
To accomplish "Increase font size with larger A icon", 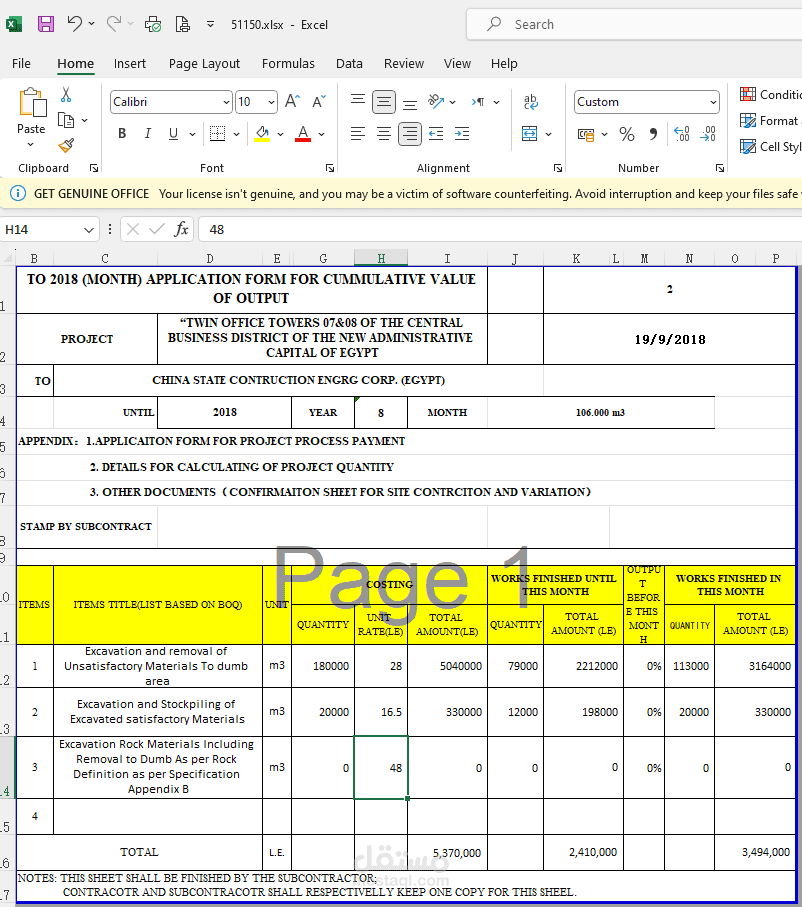I will [x=292, y=102].
